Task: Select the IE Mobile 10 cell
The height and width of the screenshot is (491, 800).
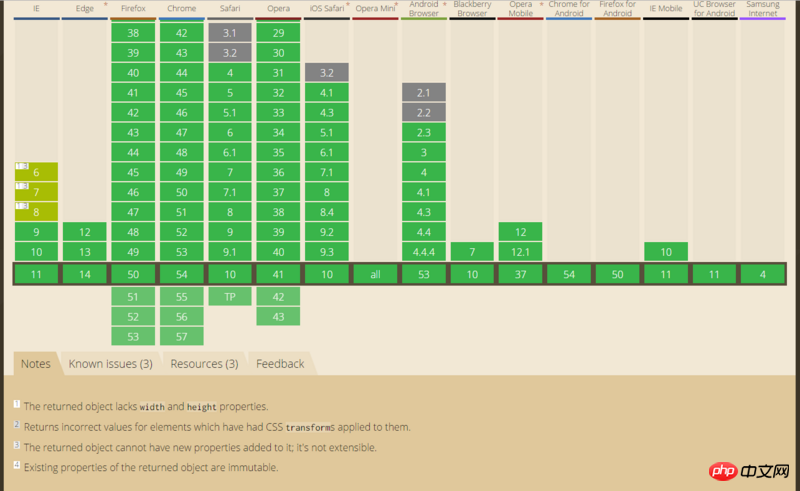Action: point(666,252)
